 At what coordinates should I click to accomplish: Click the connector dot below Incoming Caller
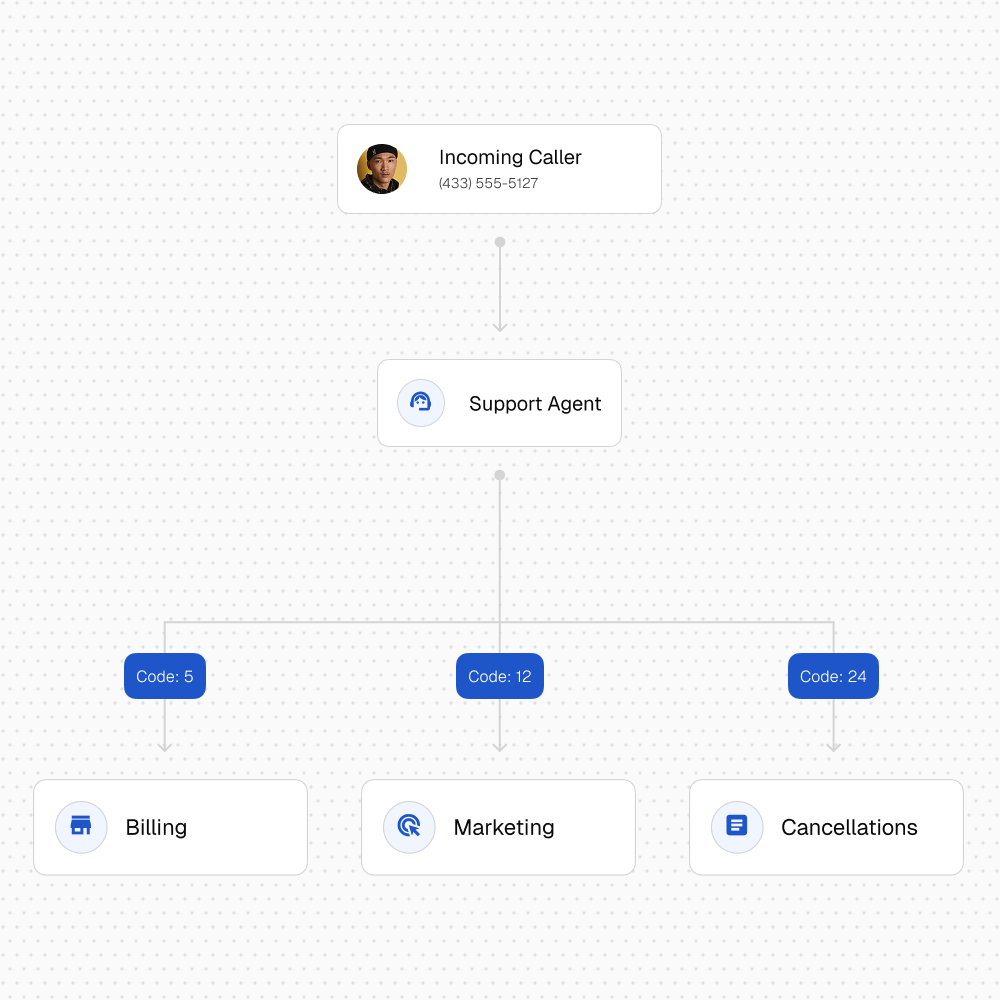[500, 242]
